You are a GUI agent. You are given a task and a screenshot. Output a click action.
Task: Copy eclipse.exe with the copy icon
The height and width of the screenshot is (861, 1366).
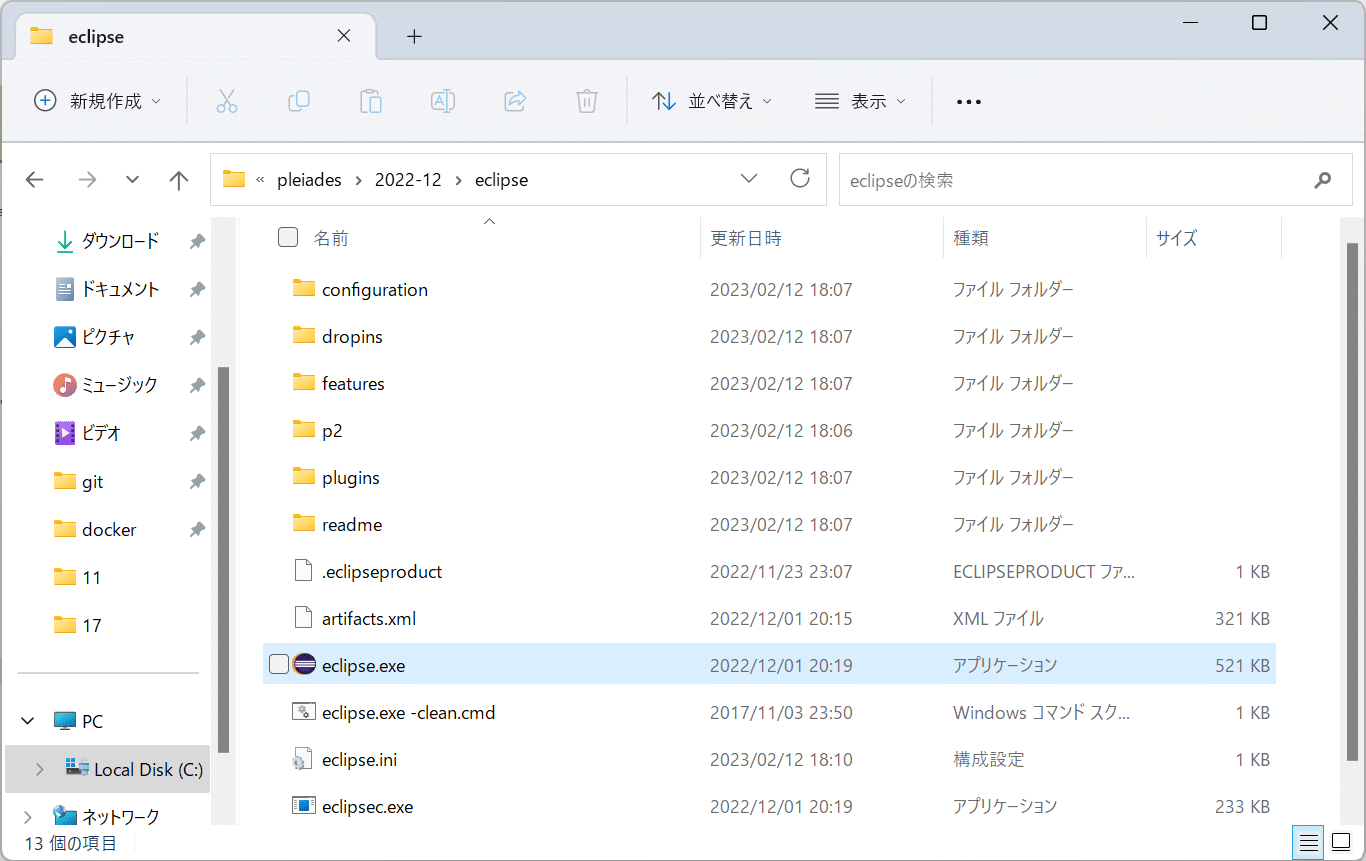point(299,100)
